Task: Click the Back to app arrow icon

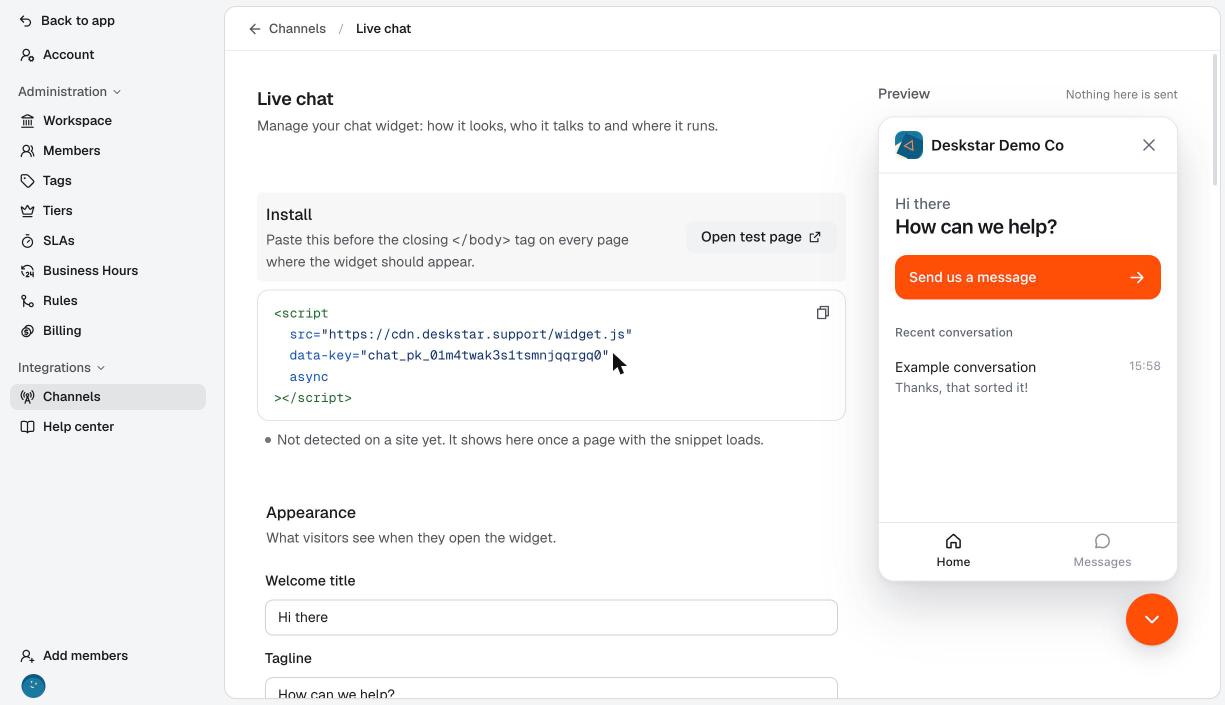Action: click(26, 21)
